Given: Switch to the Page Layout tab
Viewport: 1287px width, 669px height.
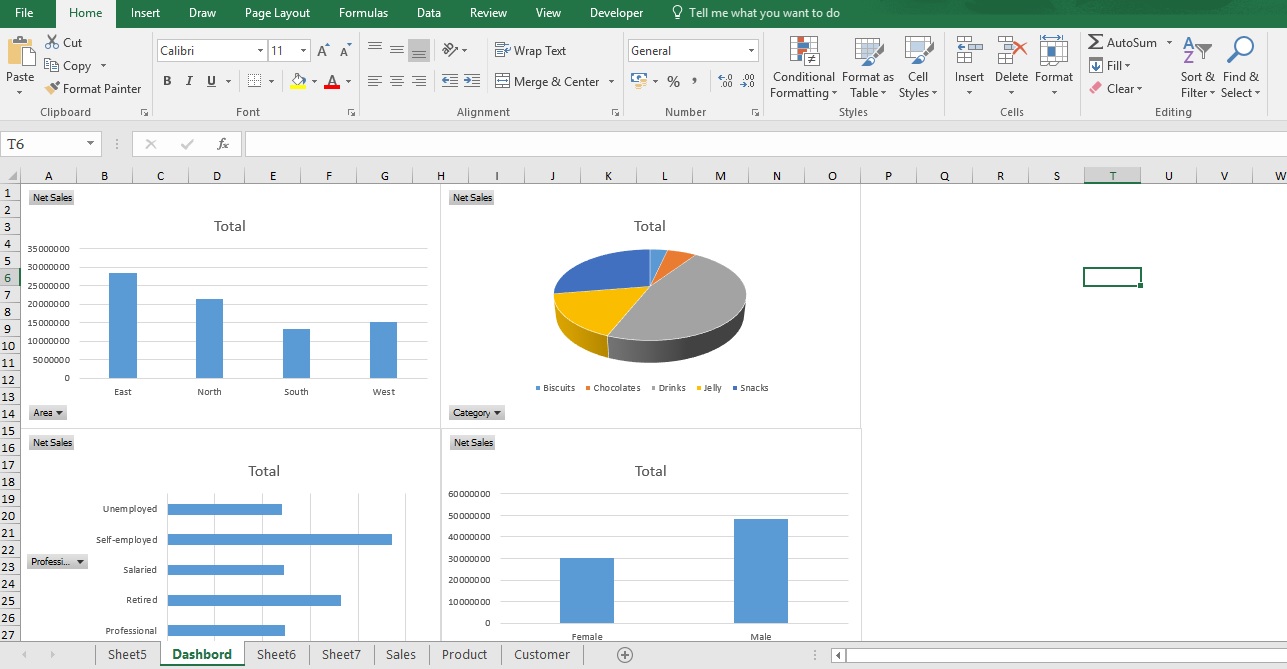Looking at the screenshot, I should tap(277, 13).
